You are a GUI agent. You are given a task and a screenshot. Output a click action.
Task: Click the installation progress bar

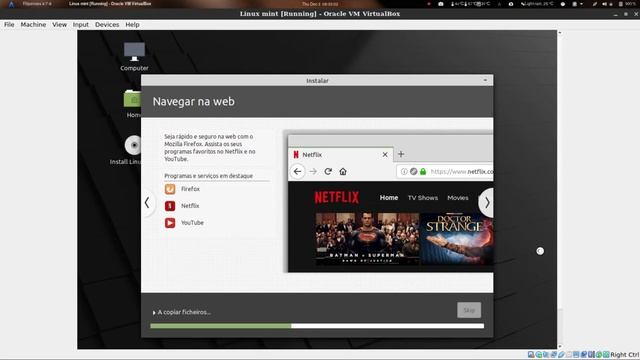317,326
